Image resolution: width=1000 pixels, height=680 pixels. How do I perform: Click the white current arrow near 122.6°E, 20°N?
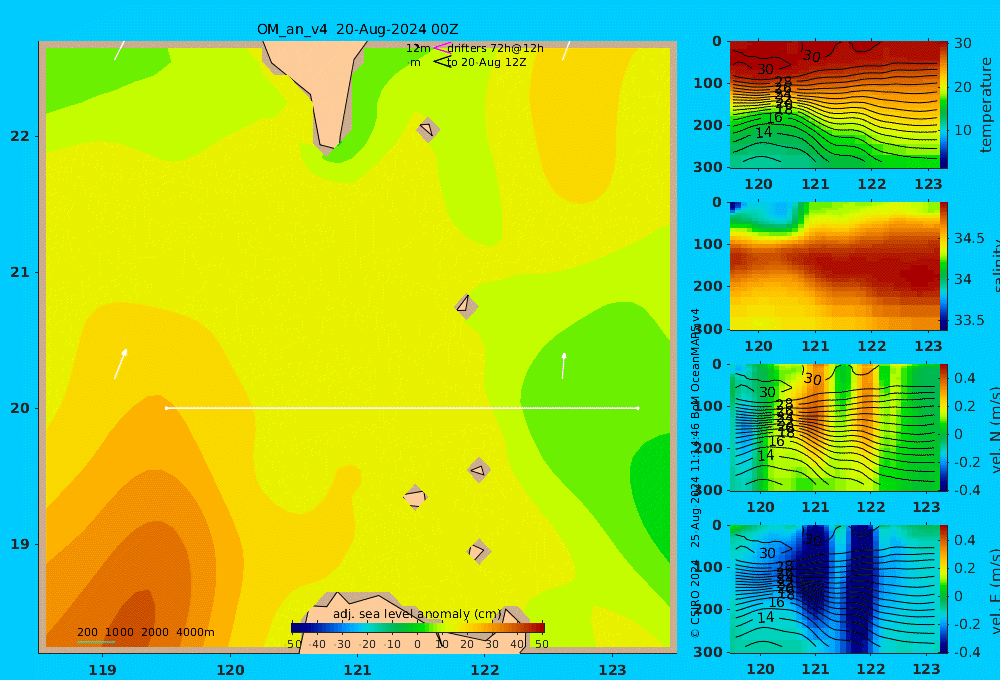tap(563, 366)
